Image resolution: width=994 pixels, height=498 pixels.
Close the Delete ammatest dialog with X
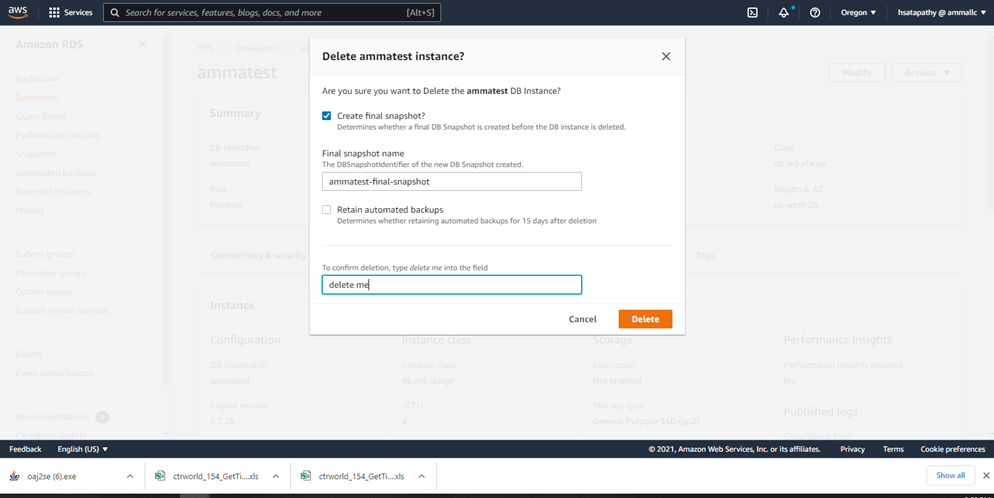(666, 57)
